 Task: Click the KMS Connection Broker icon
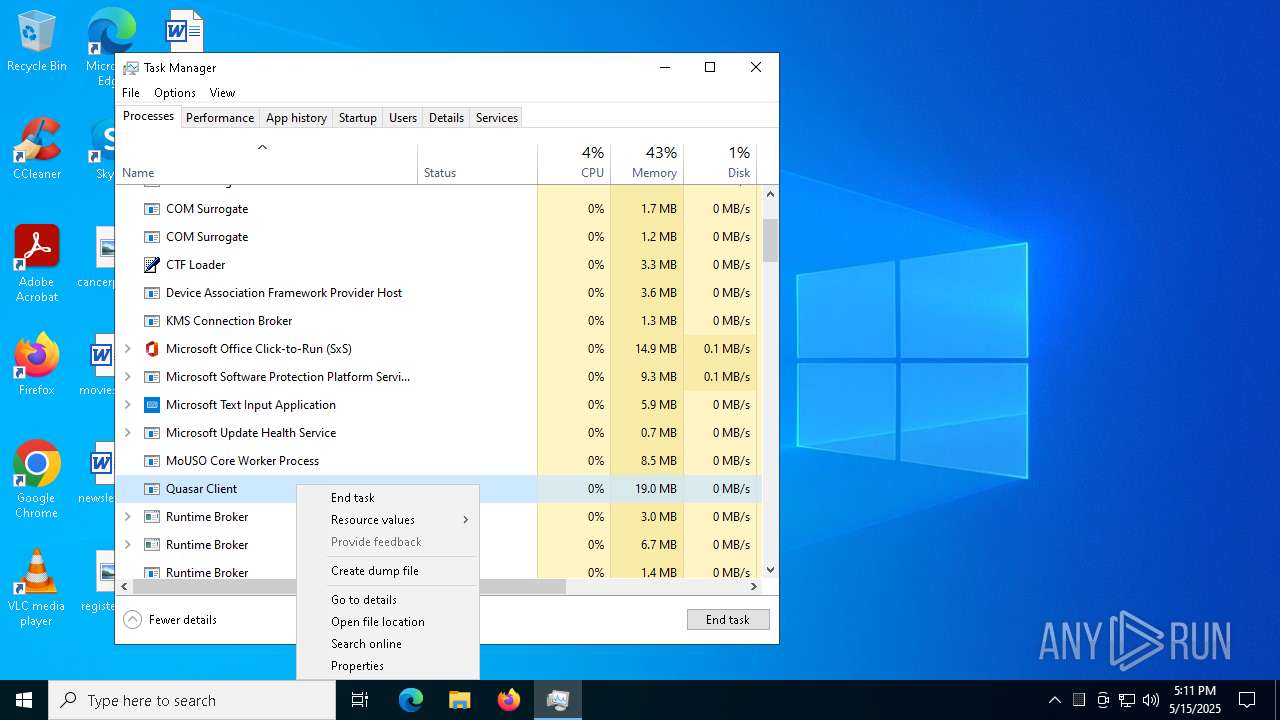pos(152,321)
